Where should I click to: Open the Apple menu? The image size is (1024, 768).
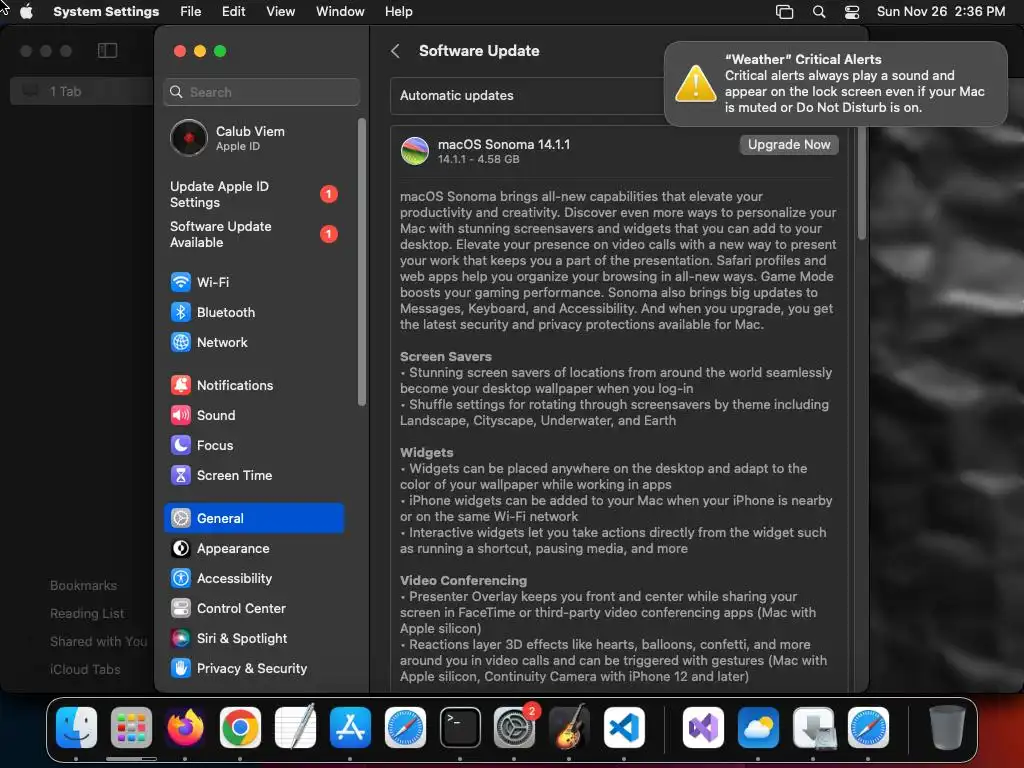tap(26, 12)
